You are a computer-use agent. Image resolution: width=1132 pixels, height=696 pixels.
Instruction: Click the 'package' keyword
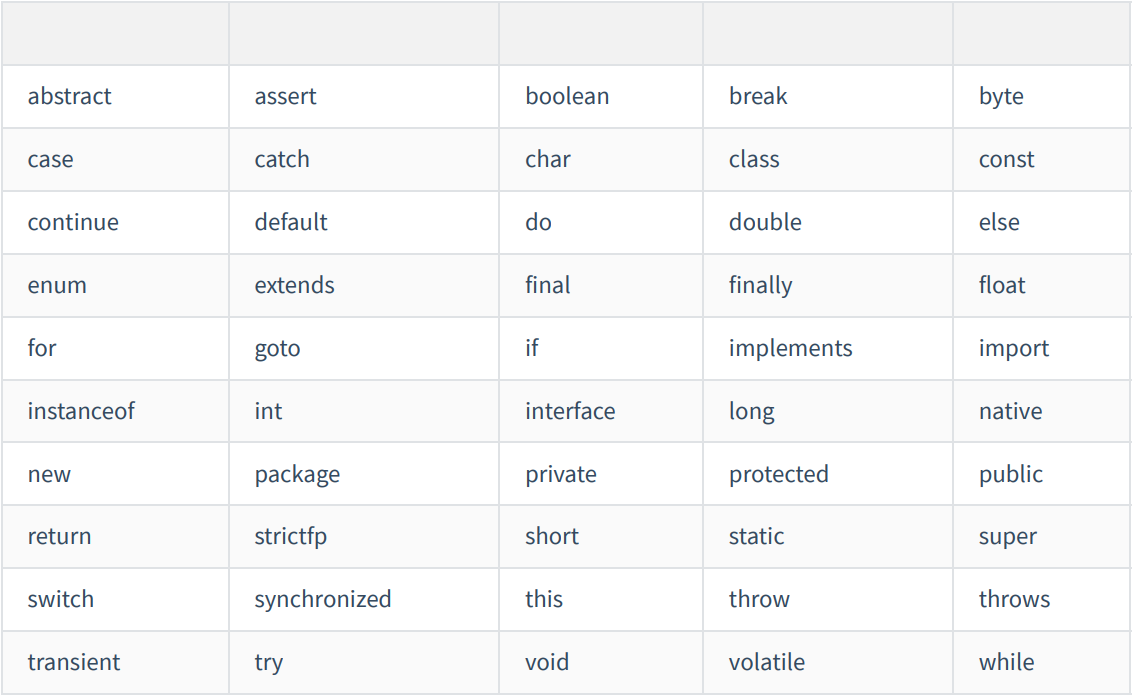[x=297, y=474]
